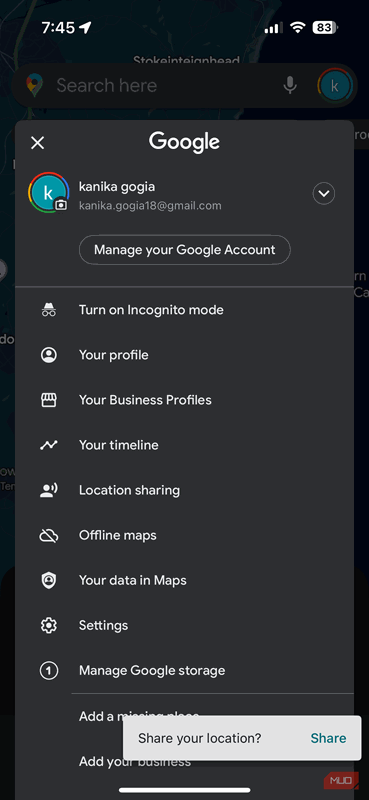Tap the Business Profiles storefront icon
The image size is (369, 800).
(49, 400)
